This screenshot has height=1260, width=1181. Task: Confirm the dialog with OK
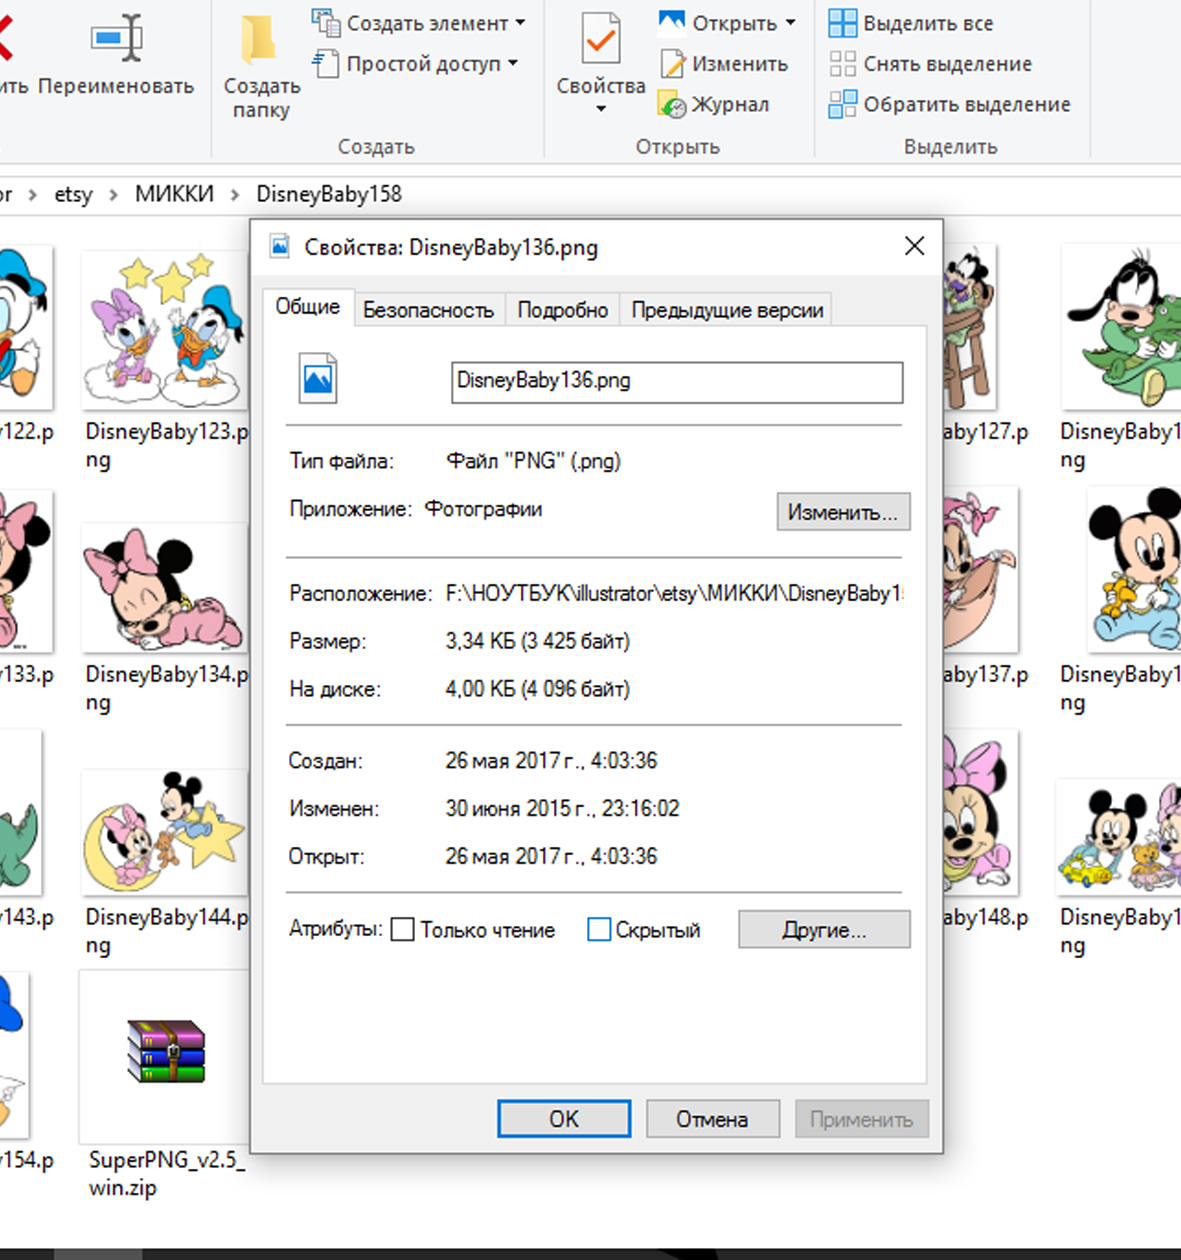[x=564, y=1119]
